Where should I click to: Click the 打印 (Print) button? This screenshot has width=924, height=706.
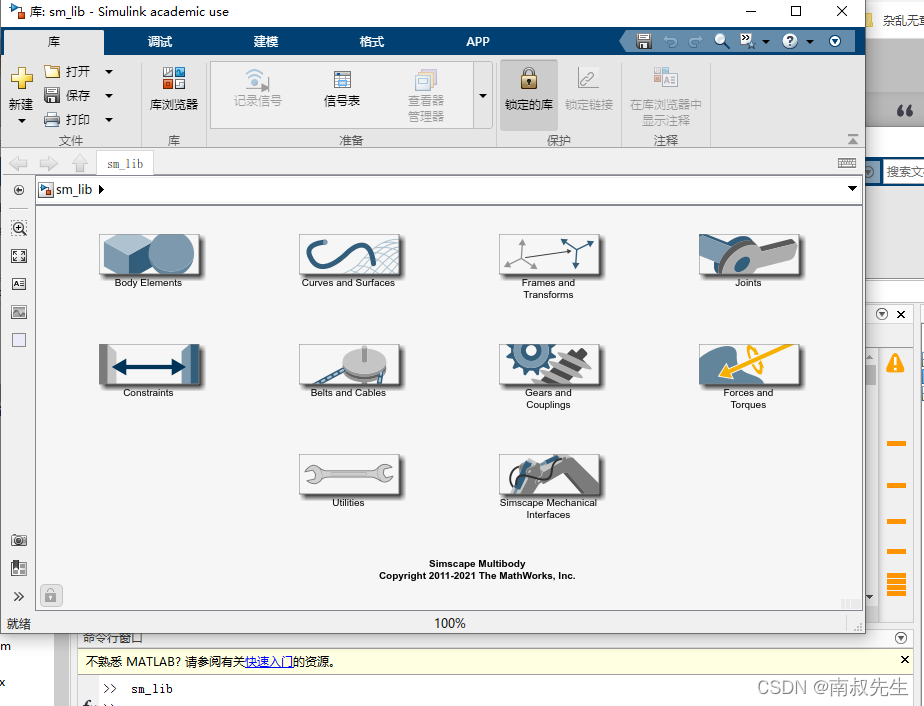tap(67, 119)
